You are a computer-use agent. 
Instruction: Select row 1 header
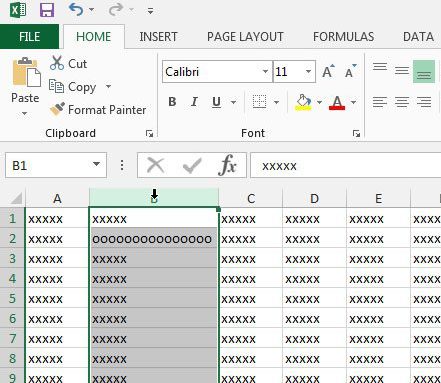click(x=12, y=218)
